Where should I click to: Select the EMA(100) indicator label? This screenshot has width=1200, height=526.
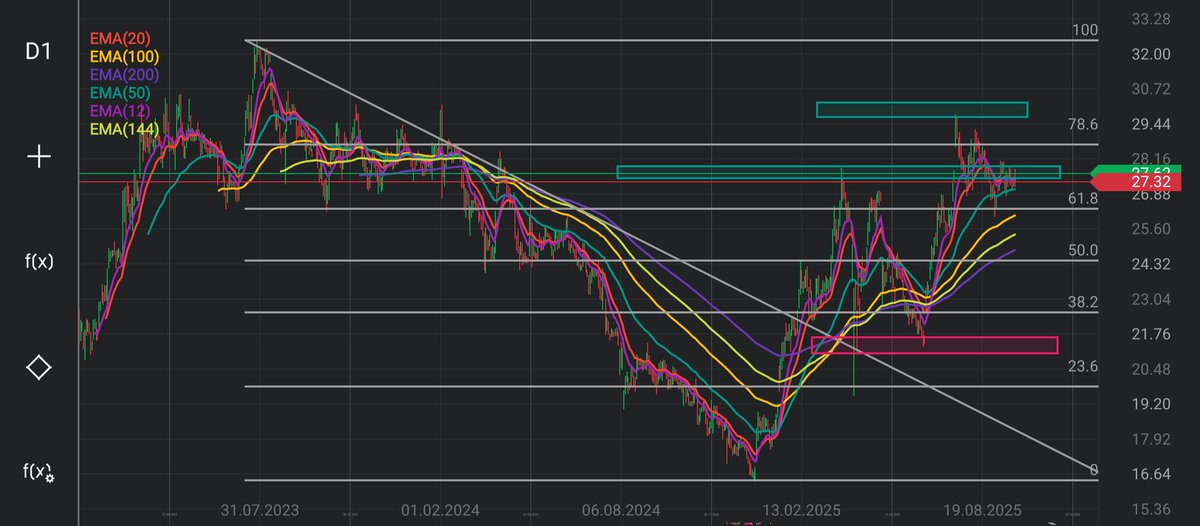coord(124,56)
